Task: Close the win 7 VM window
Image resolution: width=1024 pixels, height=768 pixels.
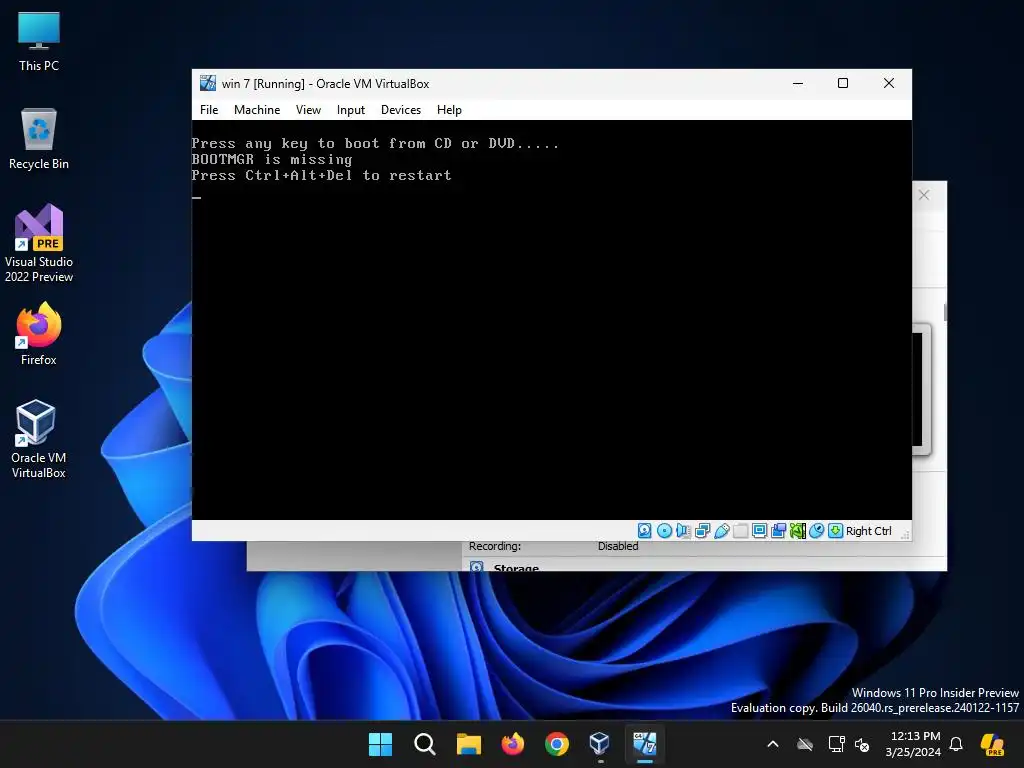Action: point(889,84)
